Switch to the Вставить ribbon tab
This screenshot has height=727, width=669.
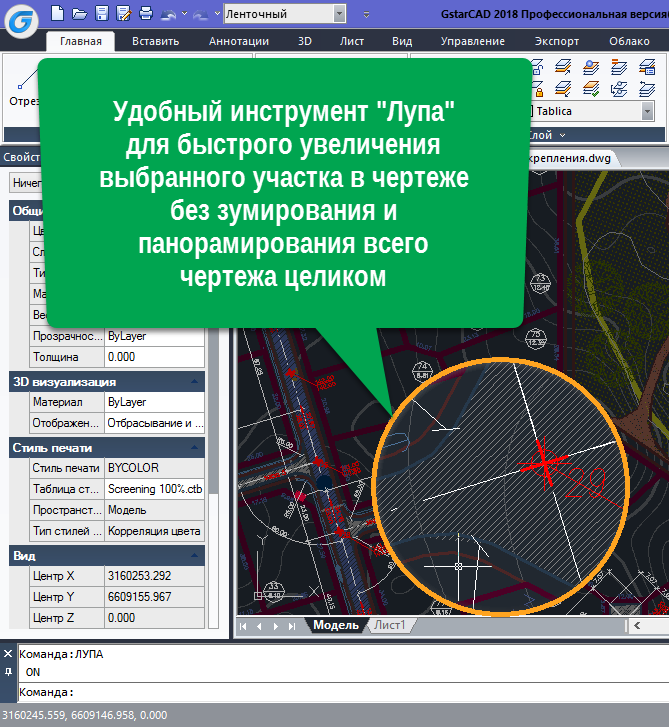click(155, 41)
